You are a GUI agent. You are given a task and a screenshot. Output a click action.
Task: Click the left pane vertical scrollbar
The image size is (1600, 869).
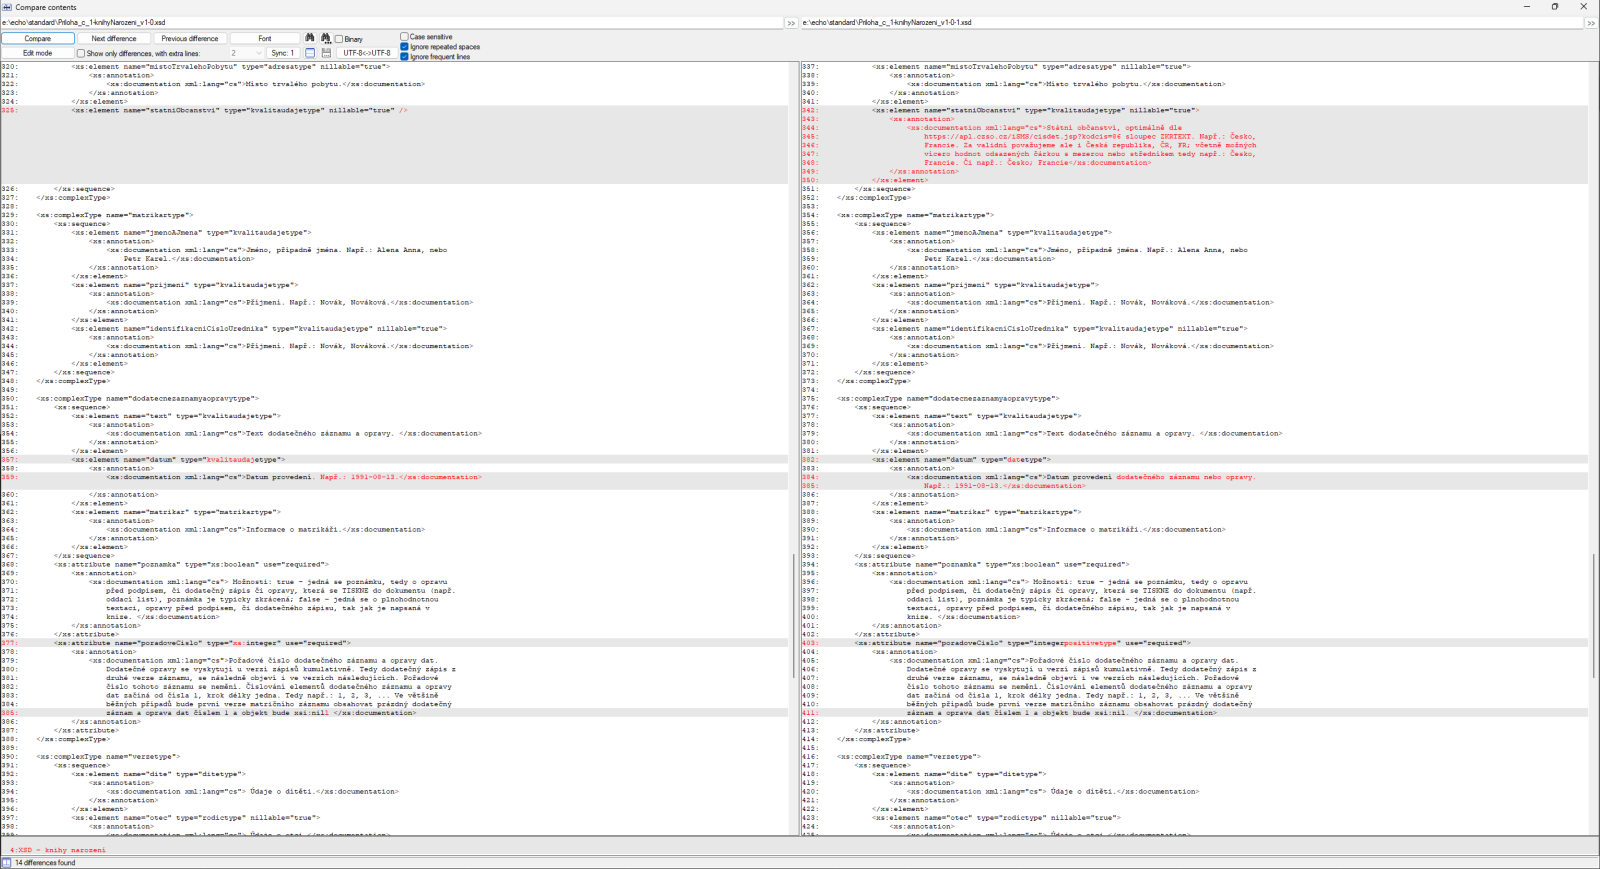coord(794,617)
